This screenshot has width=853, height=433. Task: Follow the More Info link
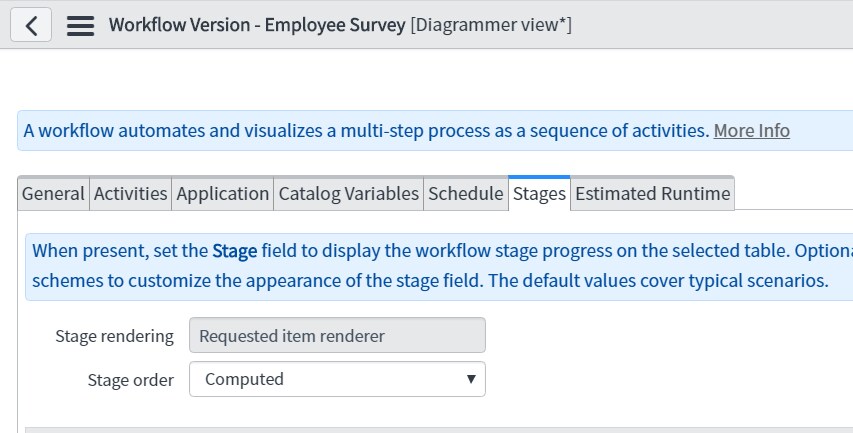tap(751, 131)
